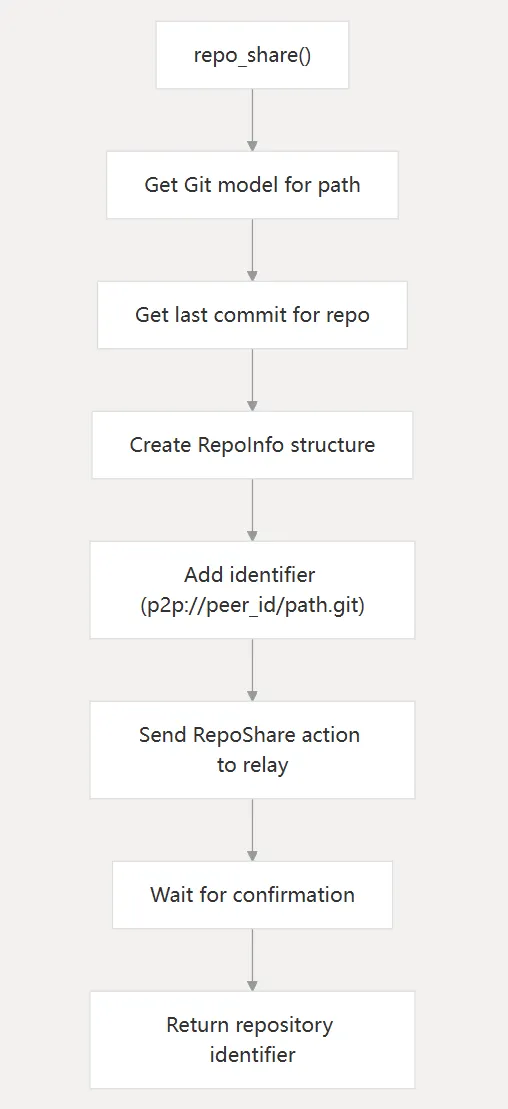Click the arrow pointing into Send RepoShare action
The width and height of the screenshot is (508, 1109).
[x=252, y=670]
